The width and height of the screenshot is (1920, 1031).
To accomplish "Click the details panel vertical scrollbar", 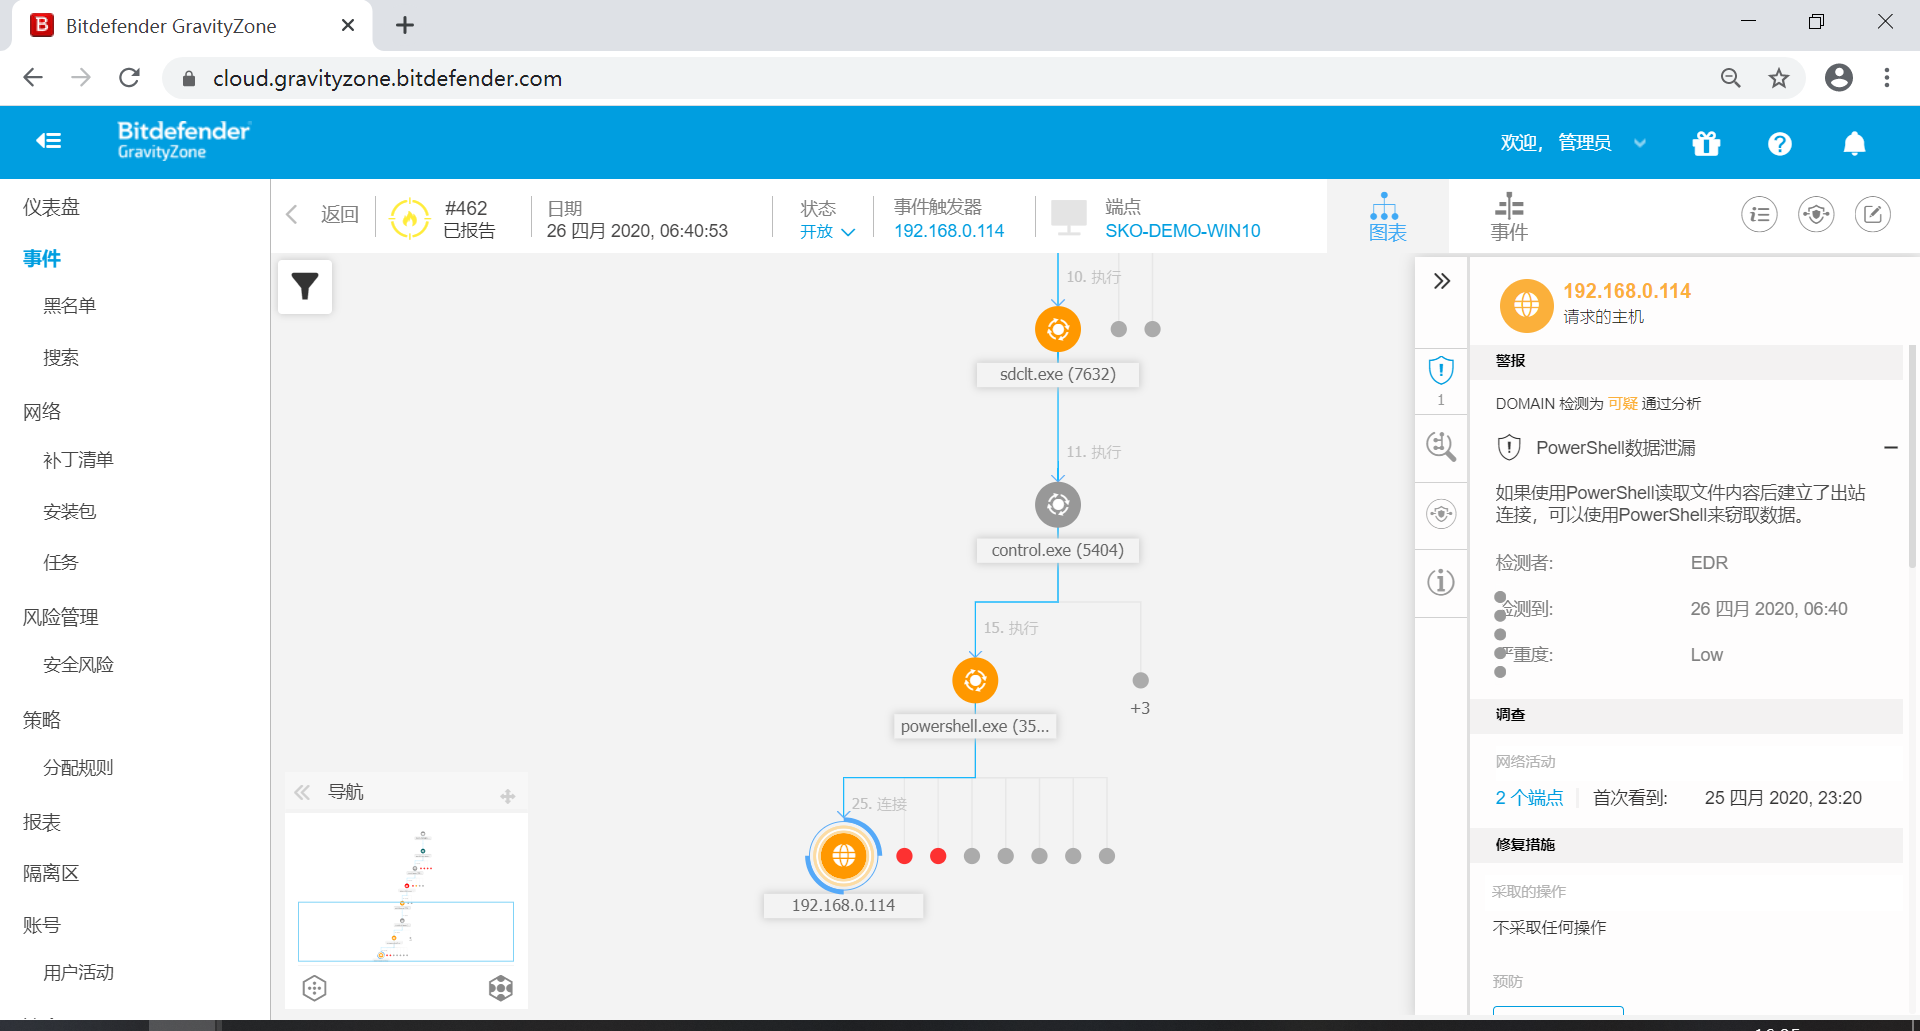I will [1913, 458].
